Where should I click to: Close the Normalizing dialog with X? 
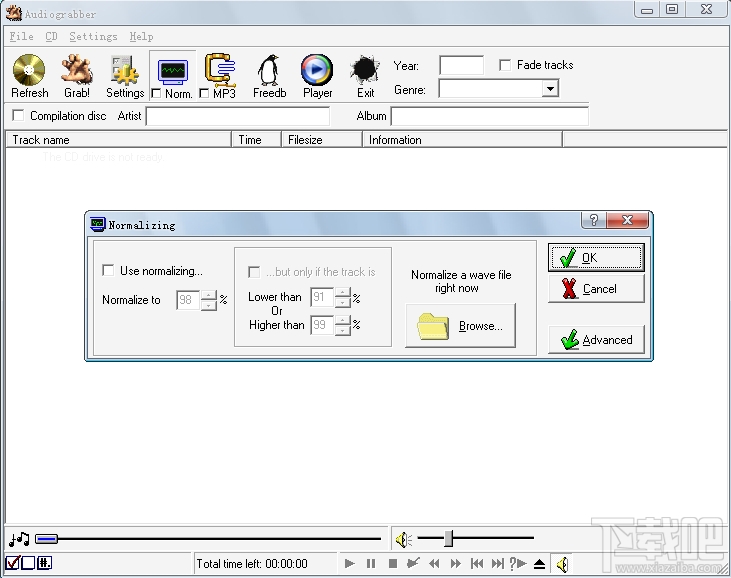tap(628, 220)
